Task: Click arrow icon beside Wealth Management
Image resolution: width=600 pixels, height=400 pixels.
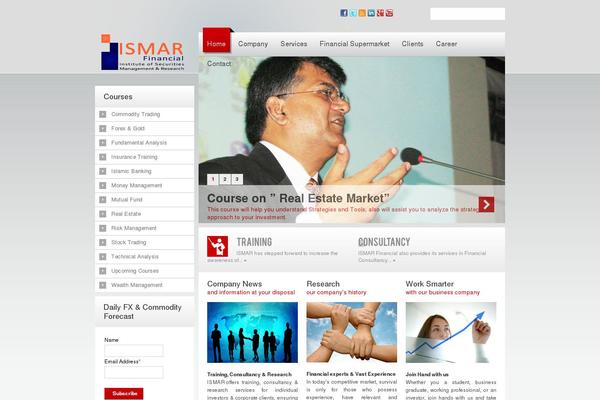Action: click(x=103, y=285)
